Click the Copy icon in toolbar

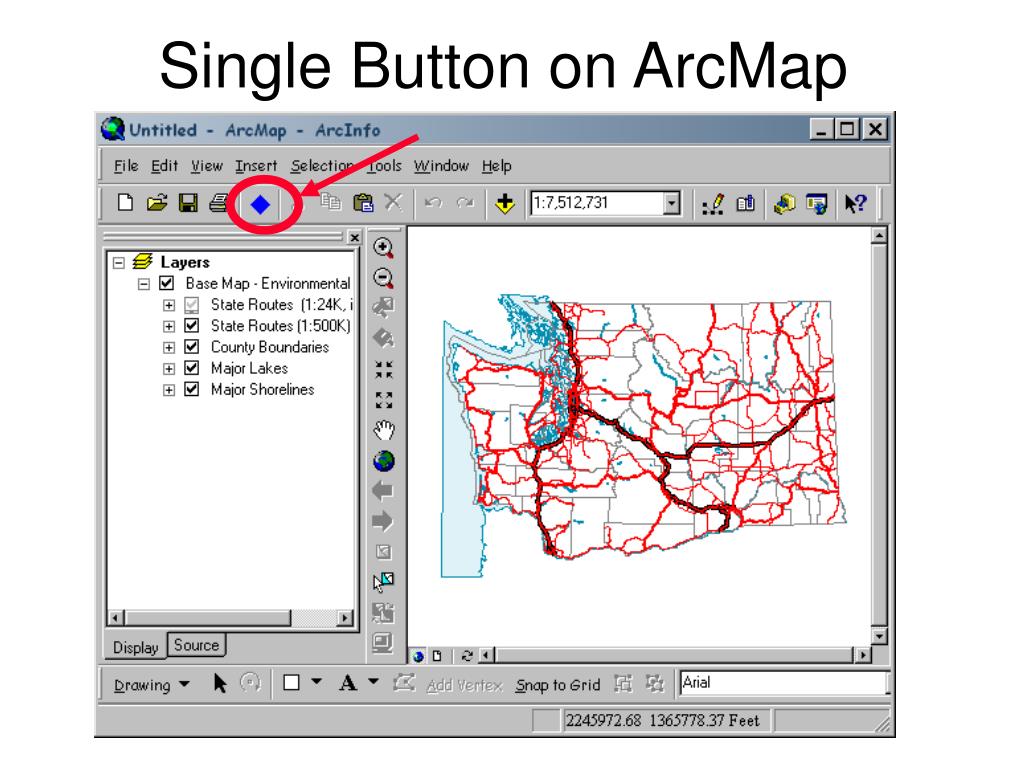pyautogui.click(x=331, y=202)
